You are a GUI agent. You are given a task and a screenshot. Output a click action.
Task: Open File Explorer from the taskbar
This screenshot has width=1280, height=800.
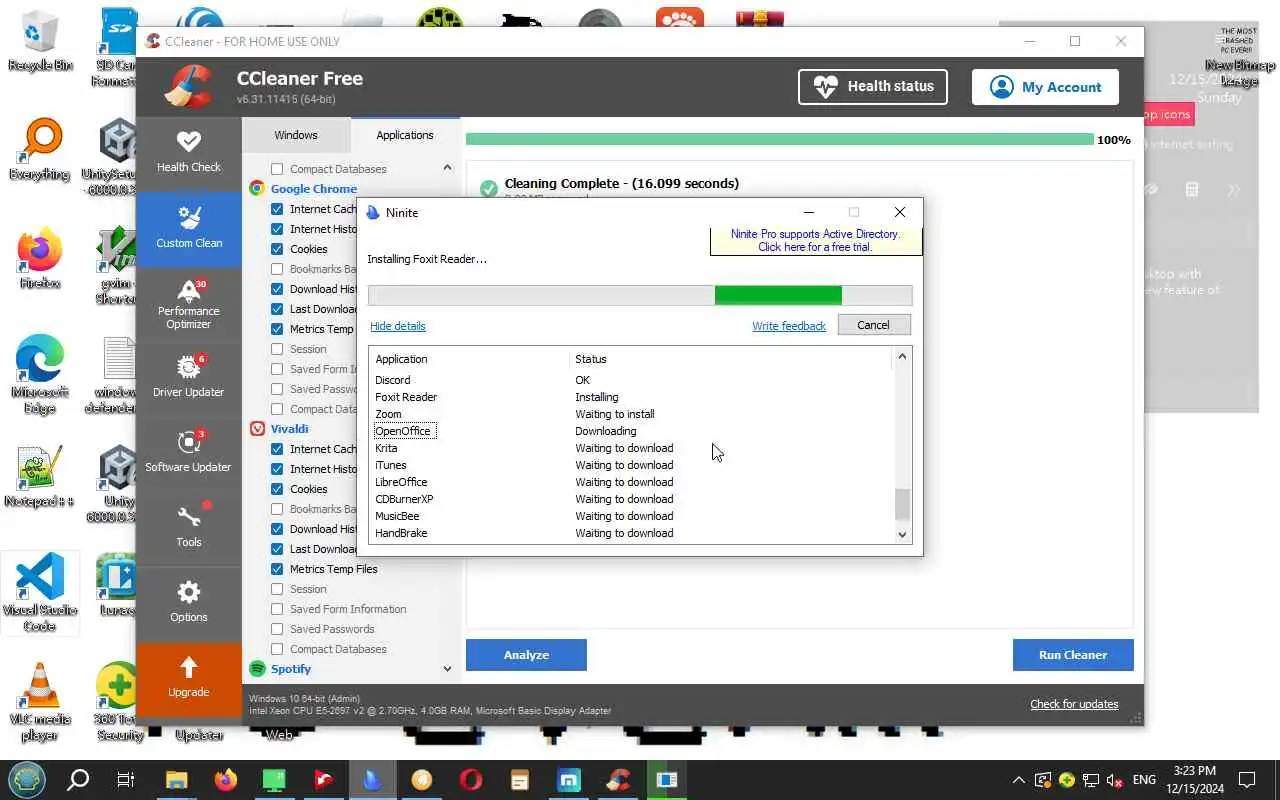pyautogui.click(x=176, y=779)
